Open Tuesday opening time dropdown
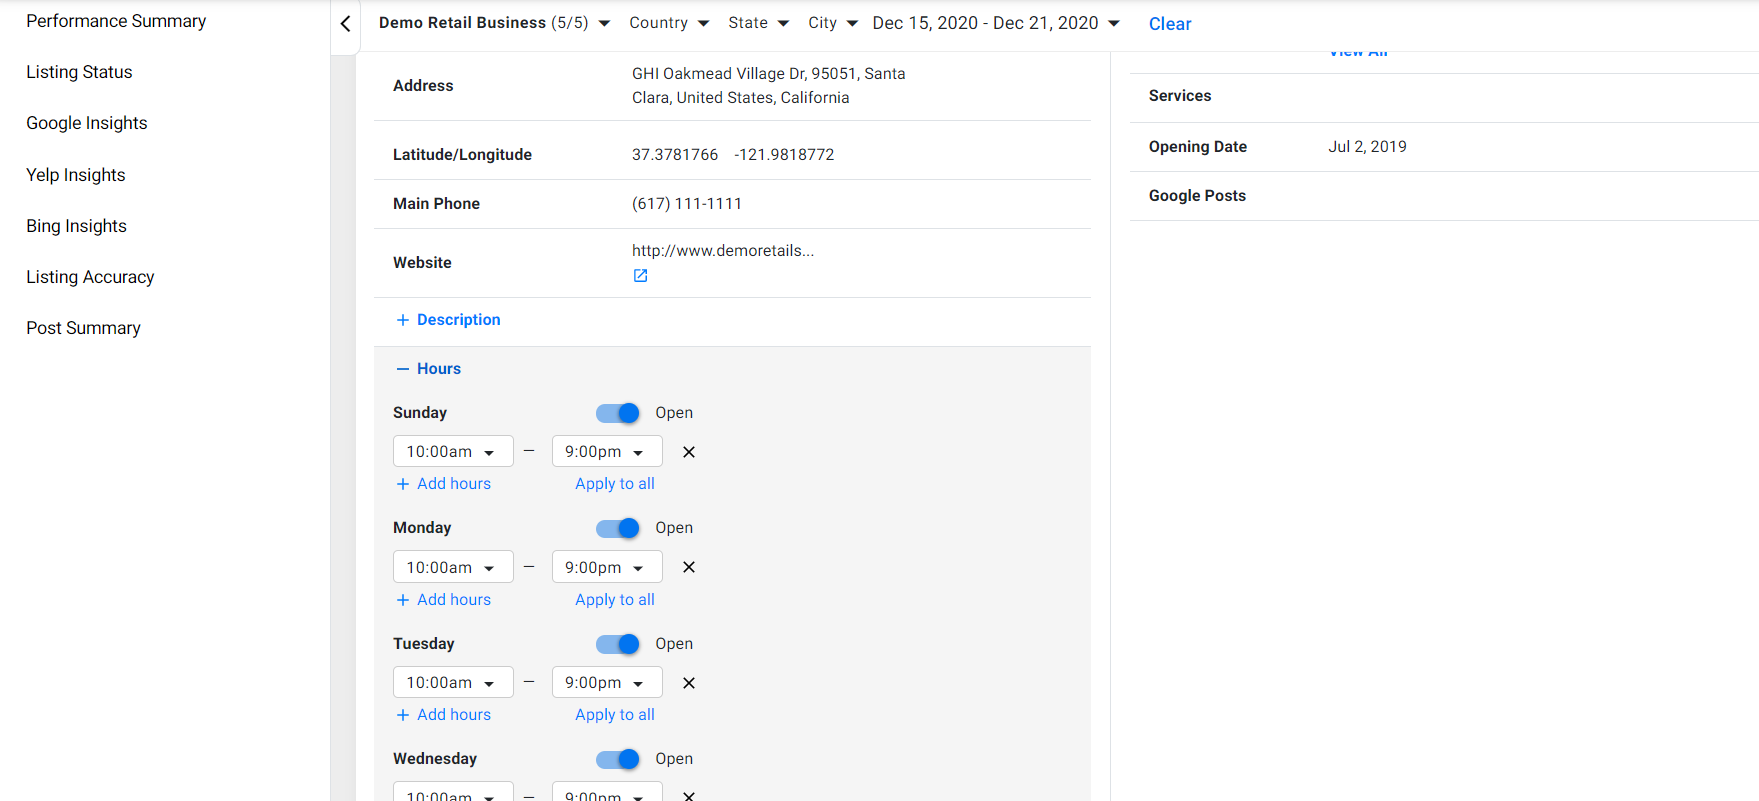 click(x=453, y=683)
